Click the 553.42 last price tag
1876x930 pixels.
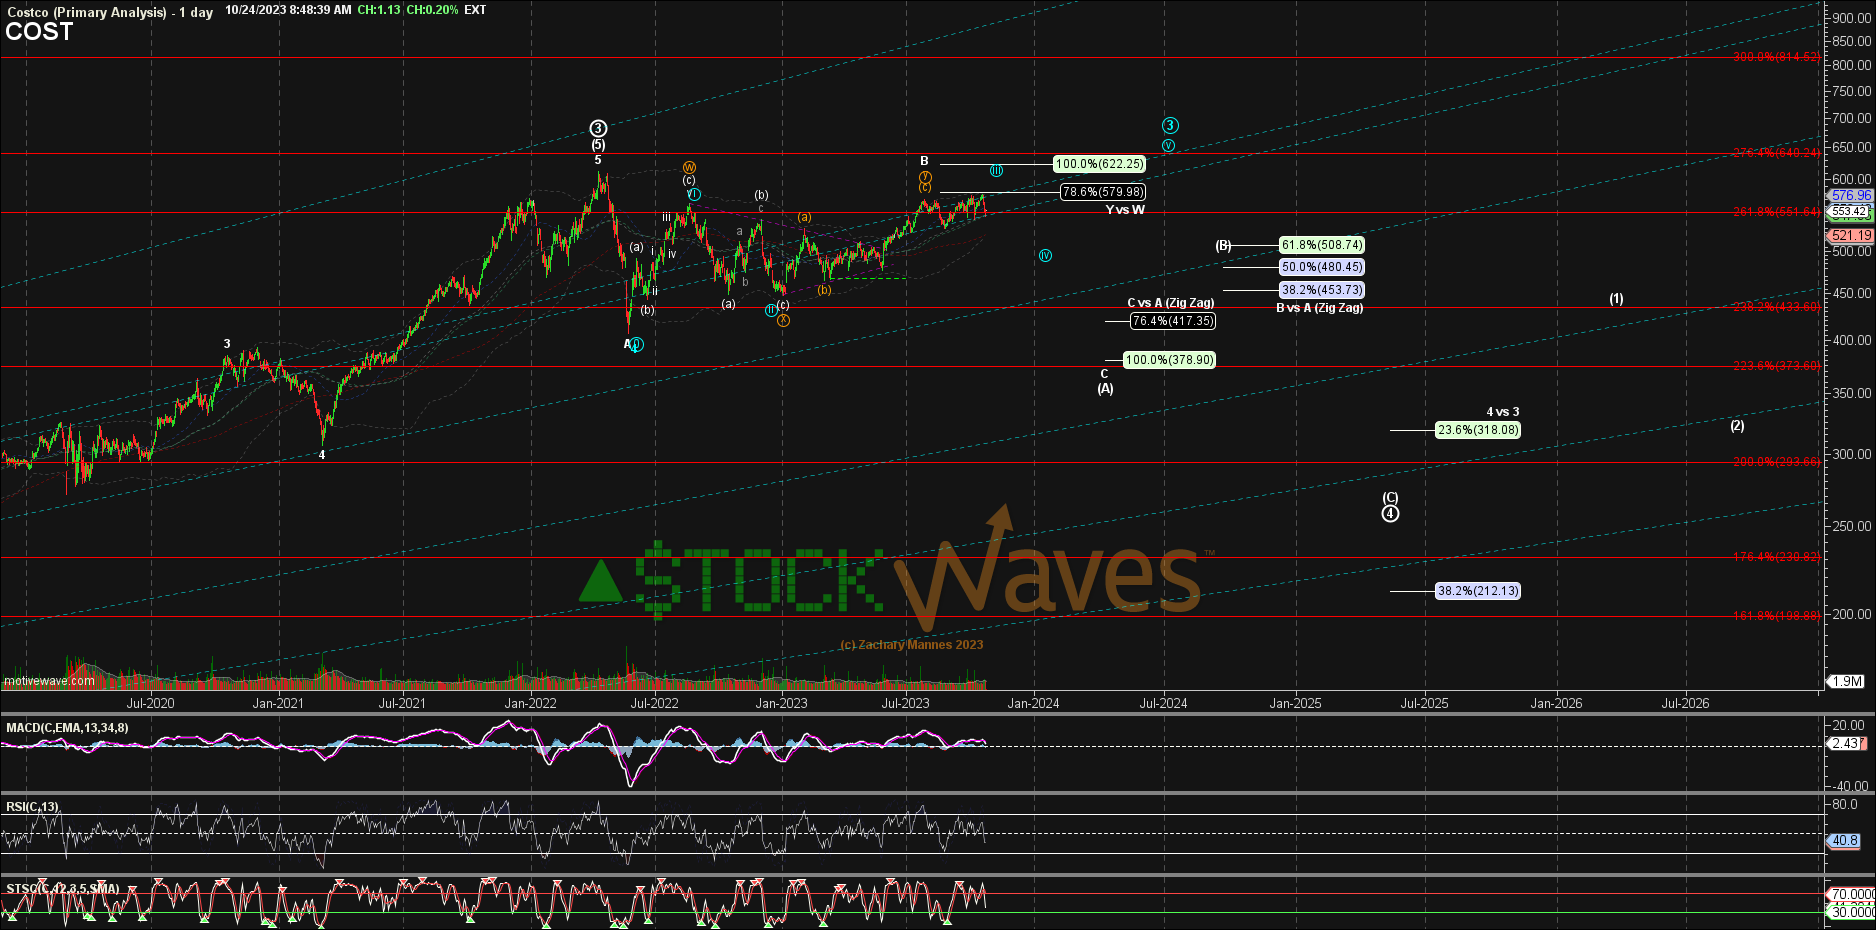coord(1849,211)
